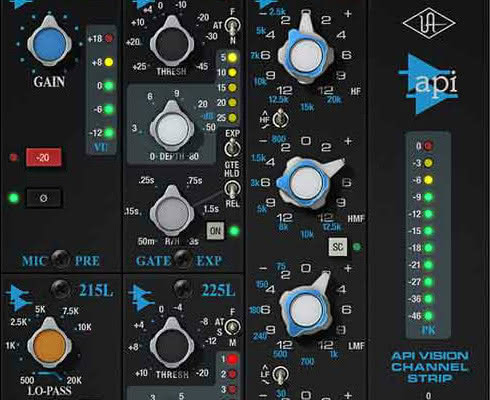Viewport: 490px width, 400px height.
Task: Click the MIC PRE section screw
Action: pos(61,259)
